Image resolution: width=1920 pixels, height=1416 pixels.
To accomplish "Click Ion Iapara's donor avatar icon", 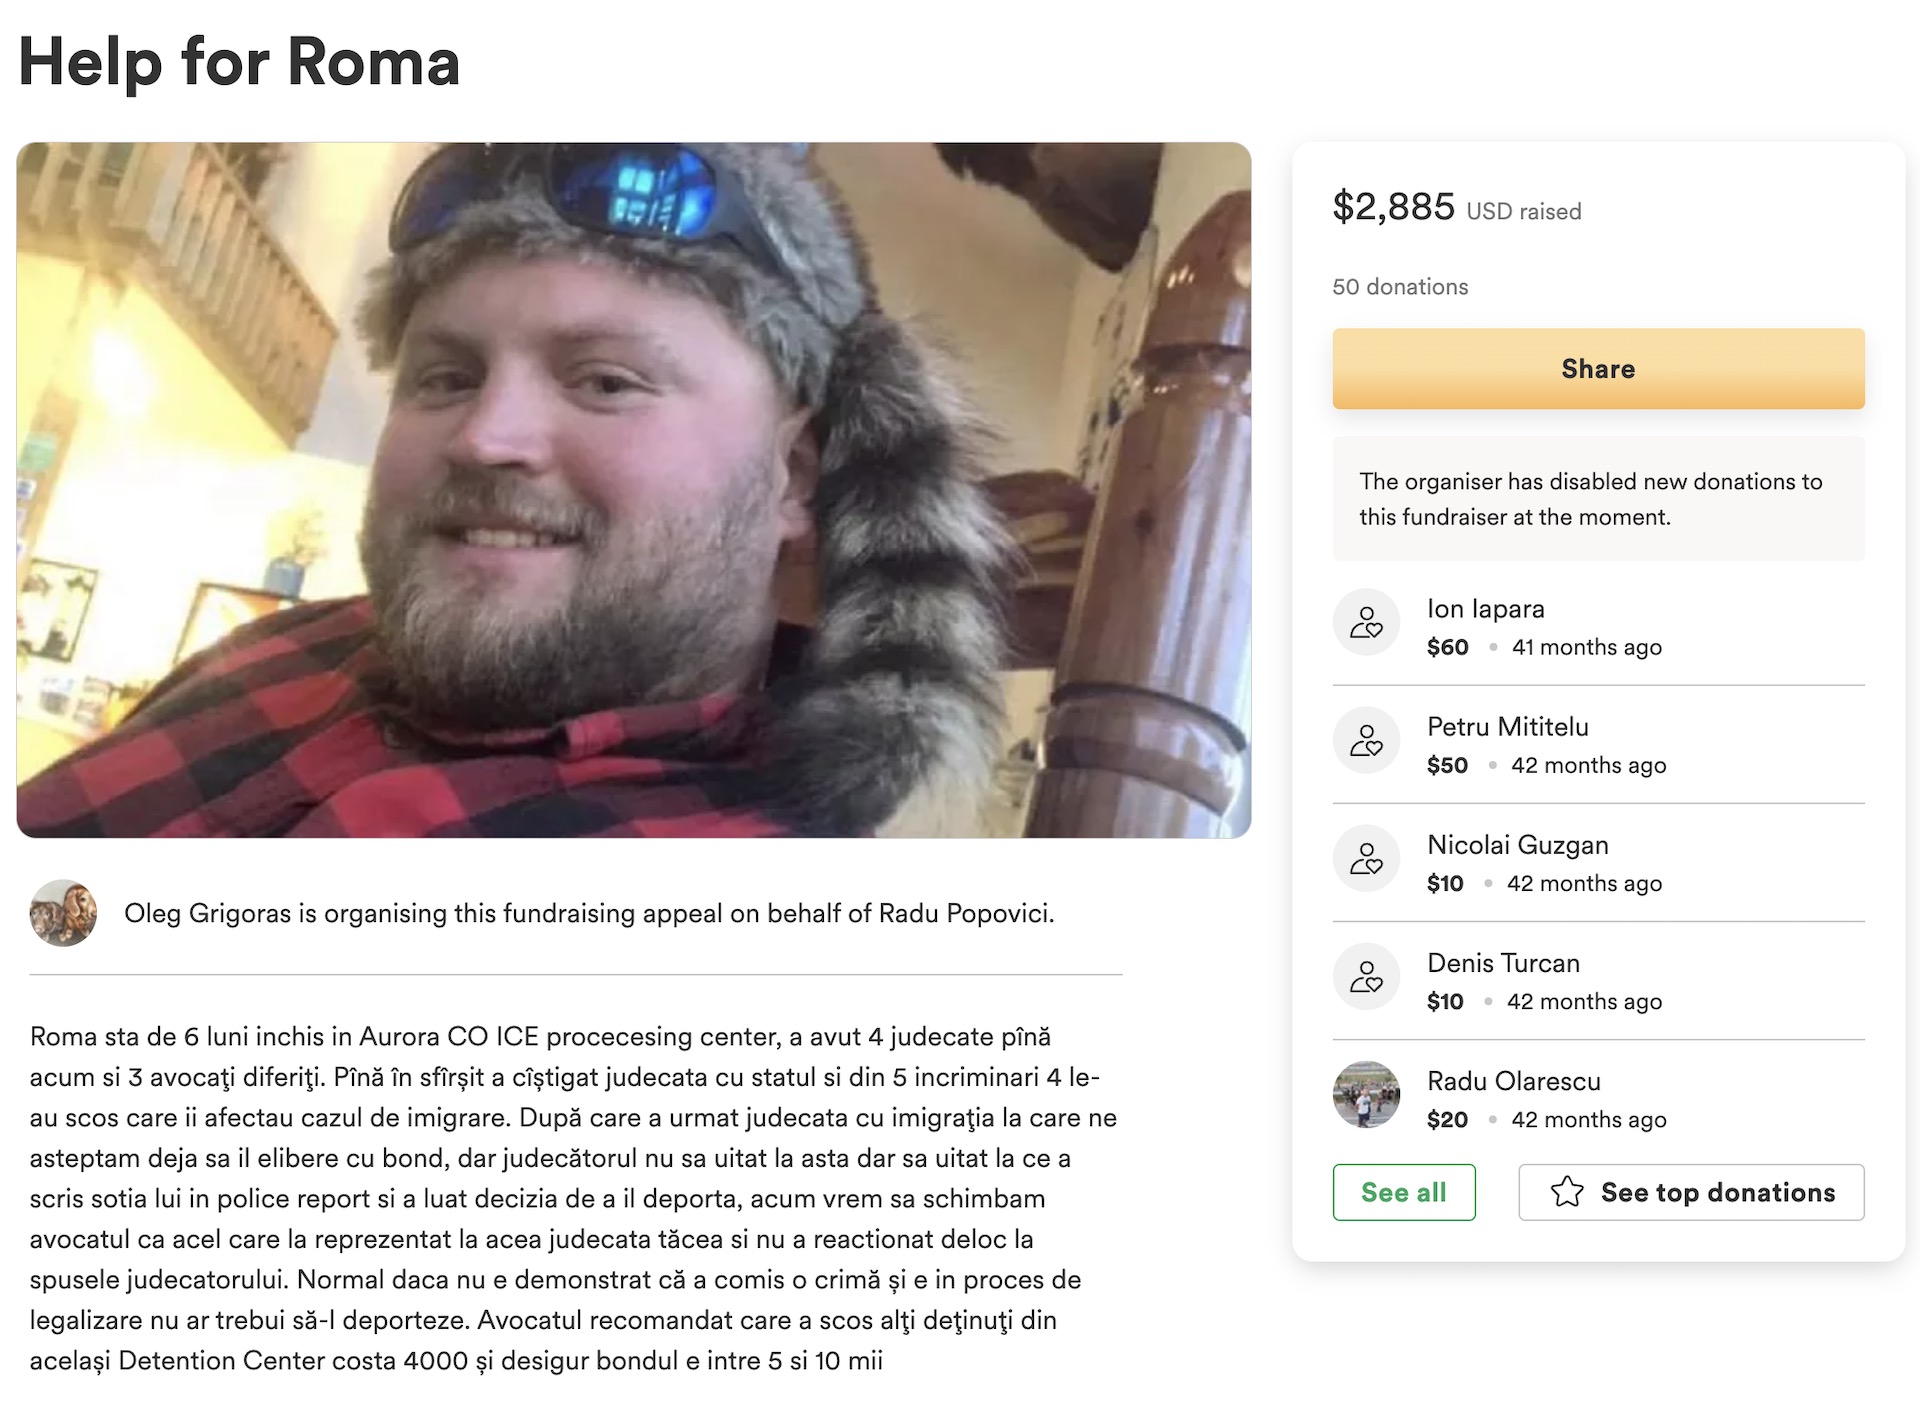I will pyautogui.click(x=1366, y=622).
